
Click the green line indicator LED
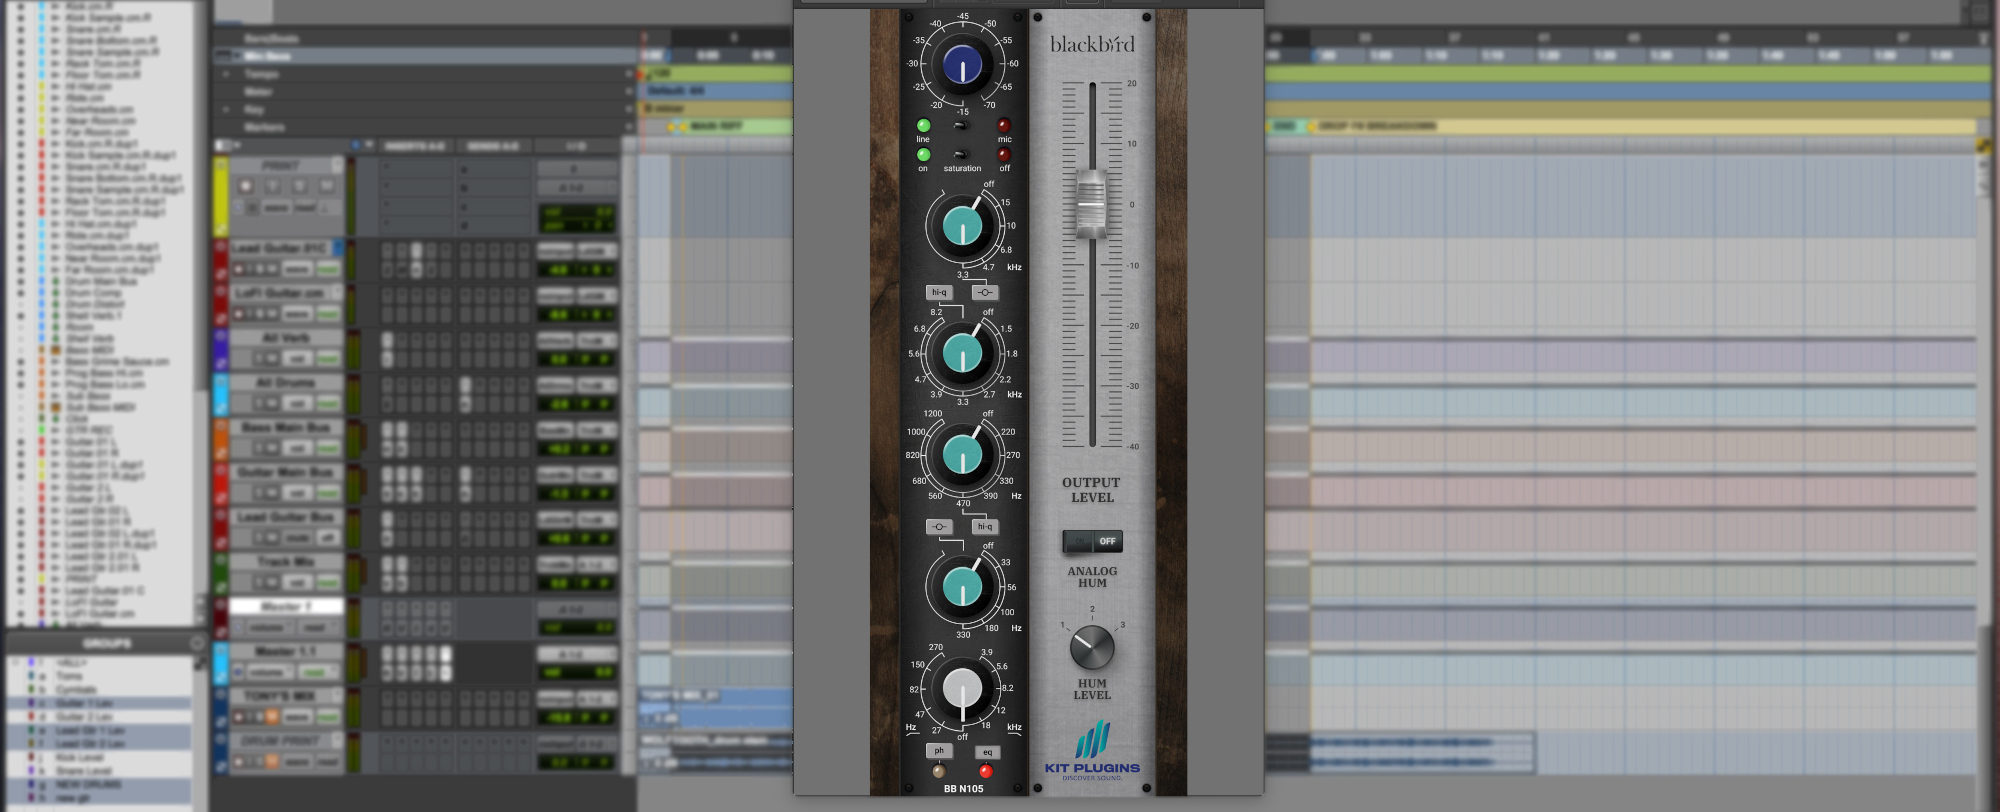click(x=923, y=126)
